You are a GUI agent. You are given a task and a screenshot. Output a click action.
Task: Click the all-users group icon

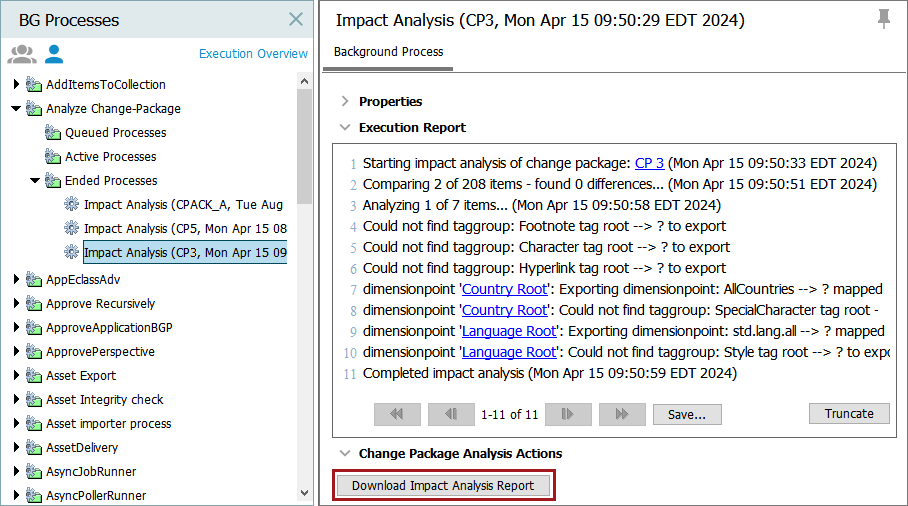click(21, 54)
